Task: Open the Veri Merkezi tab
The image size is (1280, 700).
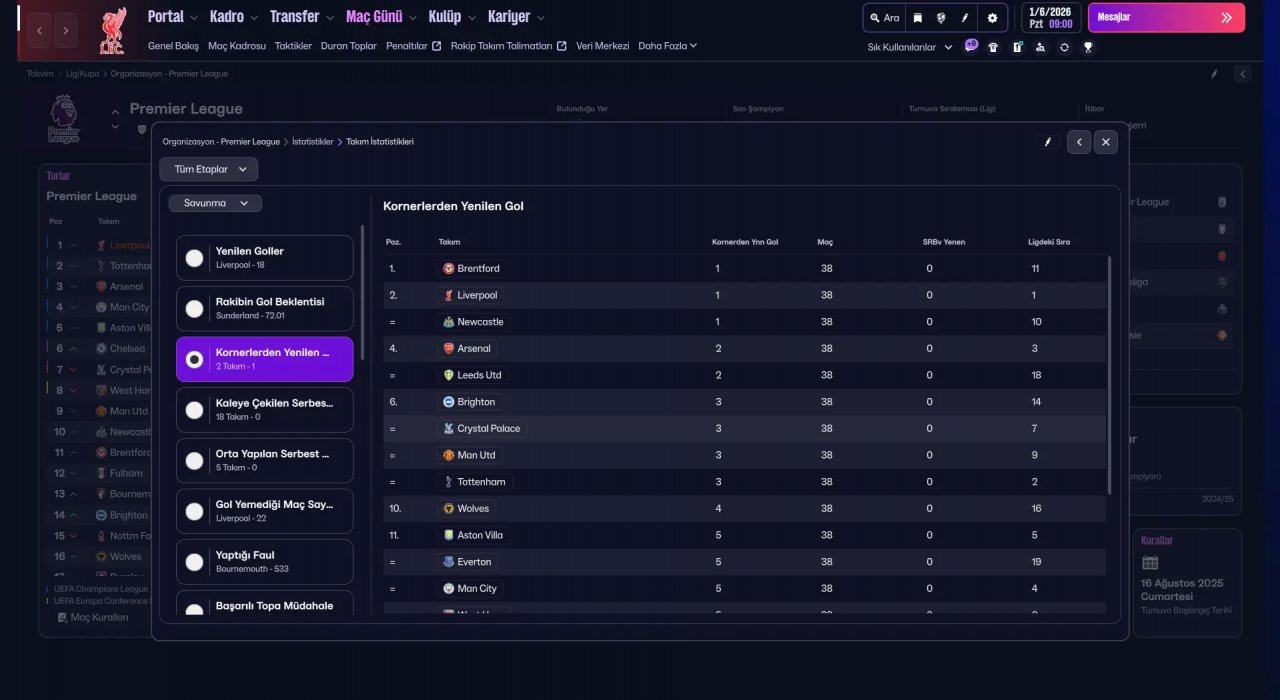Action: tap(603, 46)
